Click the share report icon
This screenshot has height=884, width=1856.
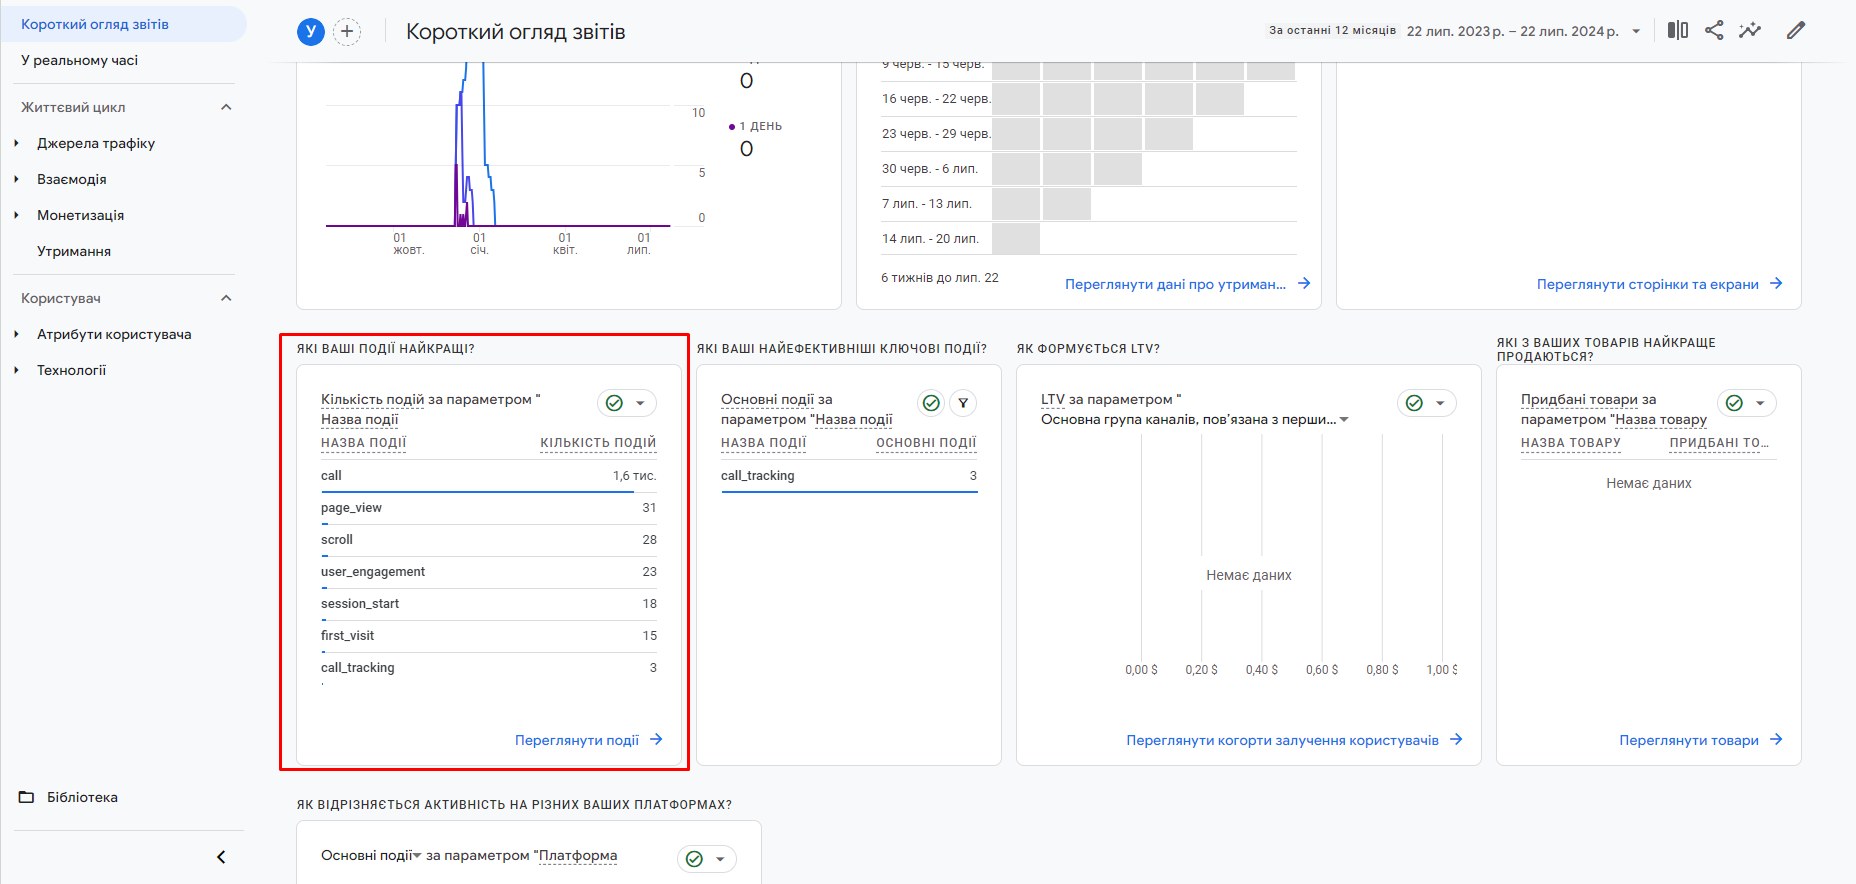pos(1714,30)
